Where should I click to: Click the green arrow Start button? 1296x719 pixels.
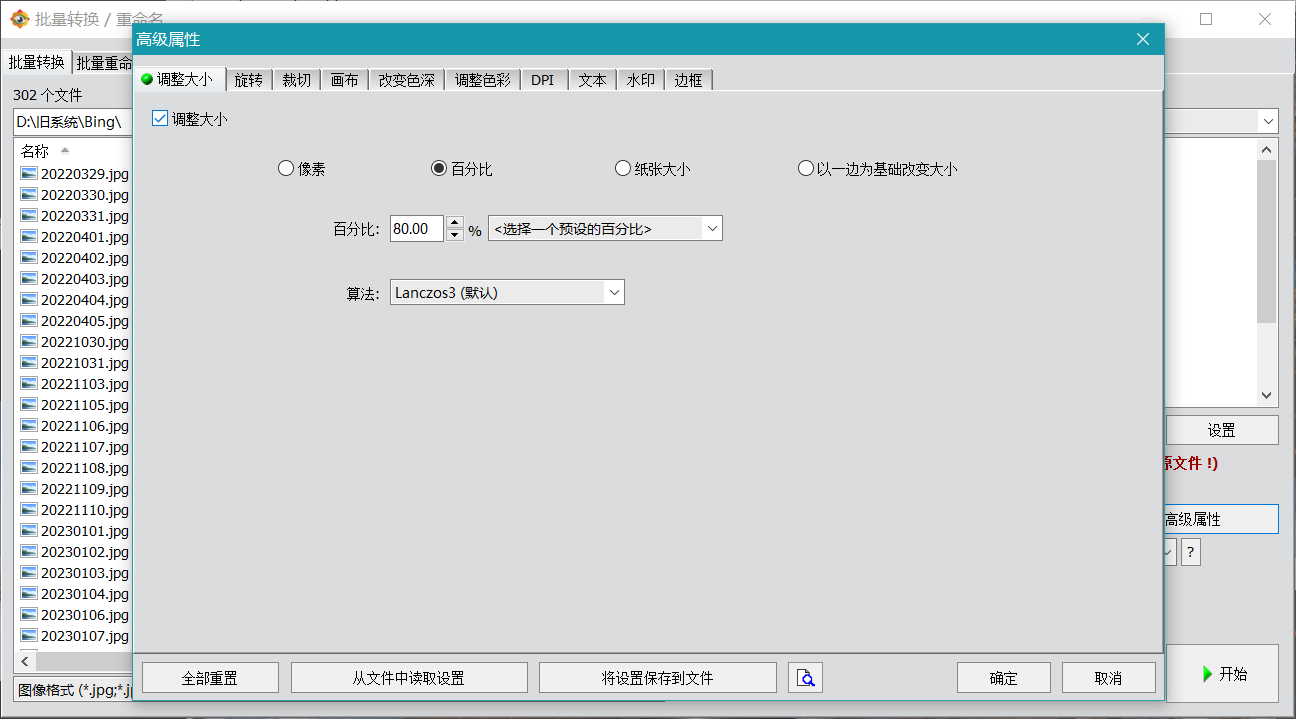pyautogui.click(x=1222, y=674)
